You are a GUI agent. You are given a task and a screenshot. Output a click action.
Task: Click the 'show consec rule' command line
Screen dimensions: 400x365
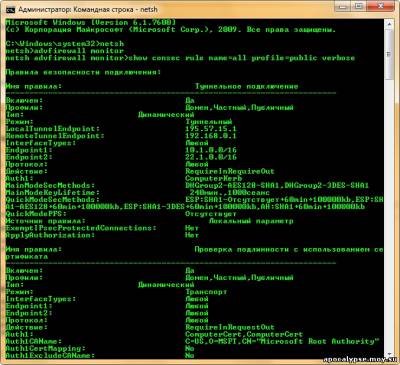pyautogui.click(x=180, y=58)
